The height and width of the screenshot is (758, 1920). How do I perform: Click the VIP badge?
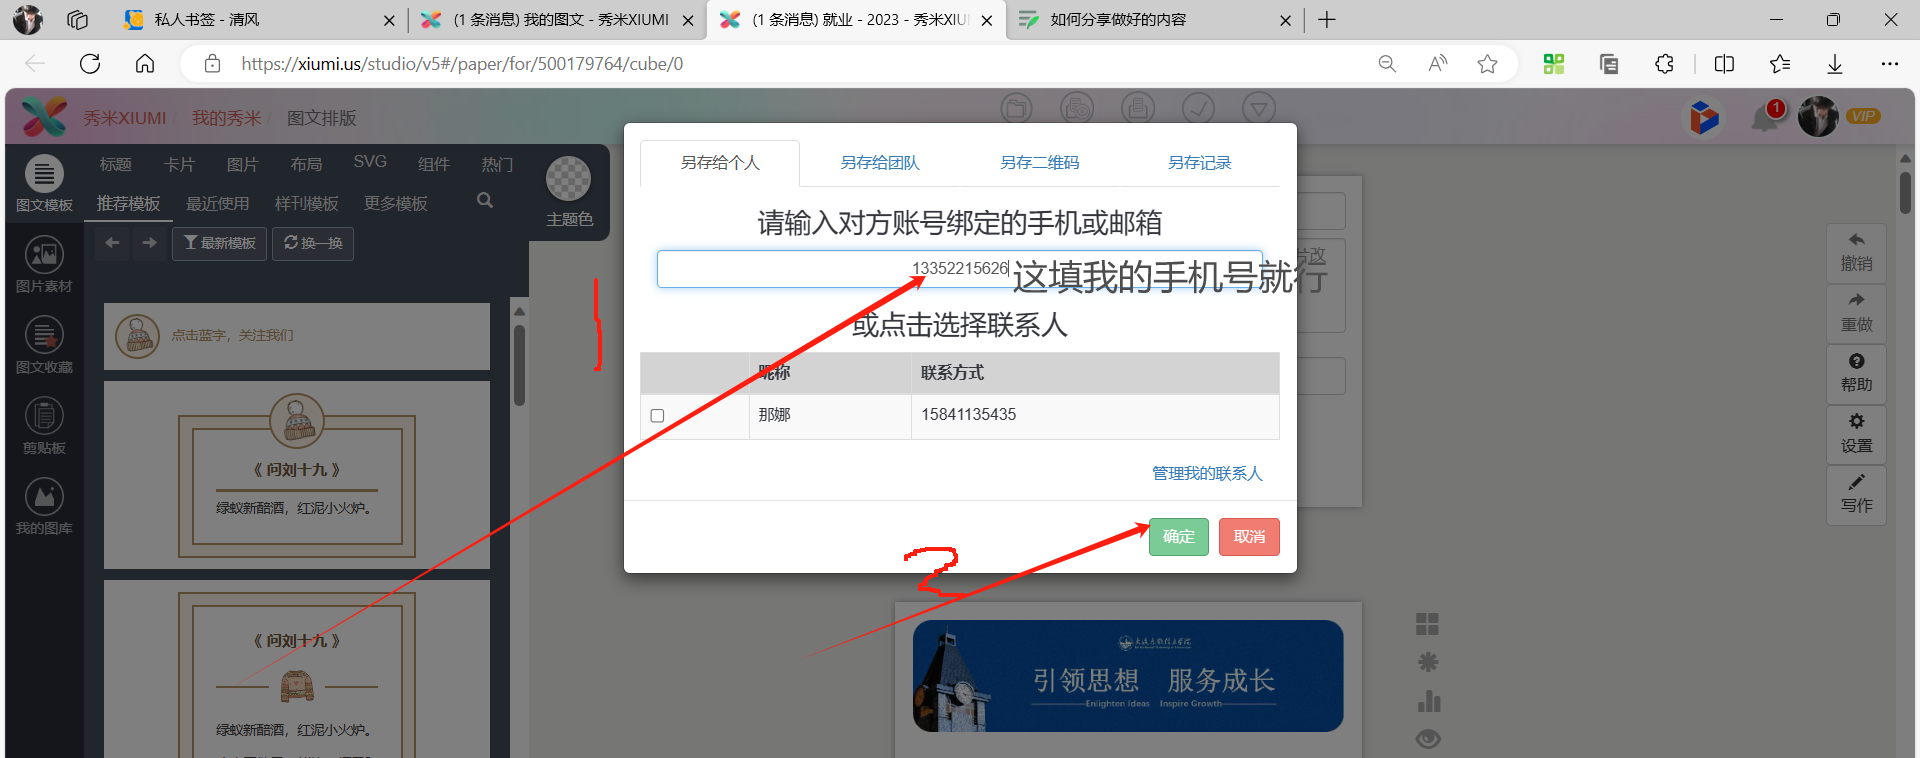coord(1863,116)
